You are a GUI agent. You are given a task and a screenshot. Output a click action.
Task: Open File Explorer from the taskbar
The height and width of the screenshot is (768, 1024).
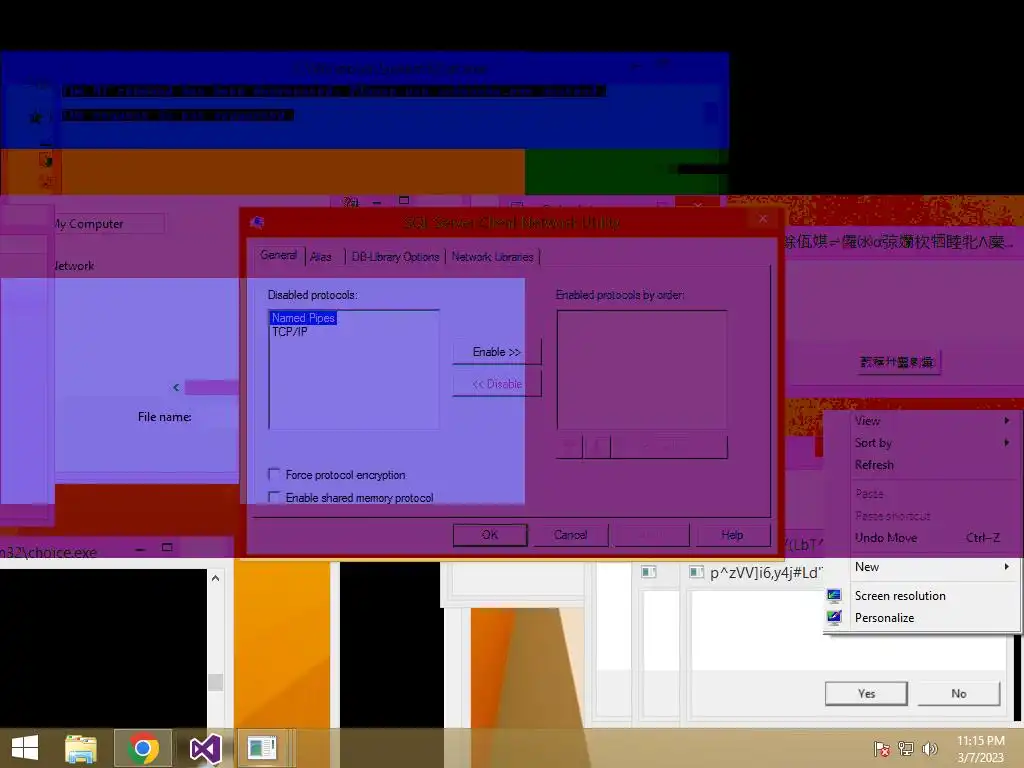(x=81, y=748)
